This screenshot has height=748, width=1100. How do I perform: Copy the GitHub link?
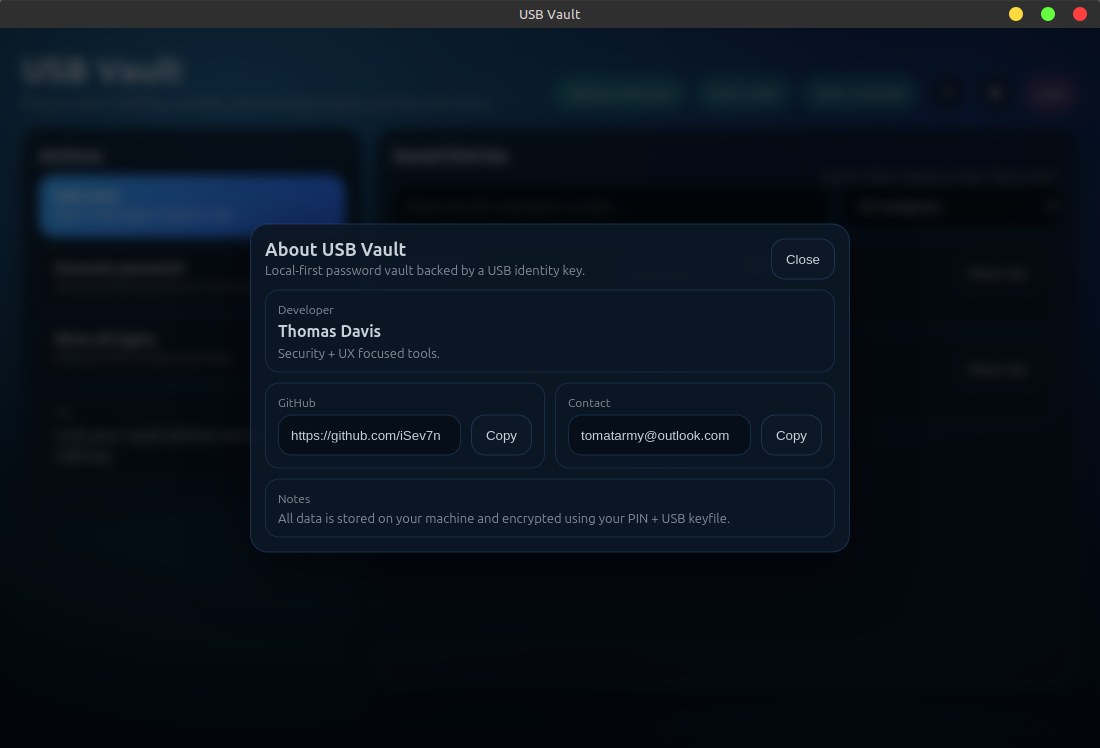[x=501, y=435]
